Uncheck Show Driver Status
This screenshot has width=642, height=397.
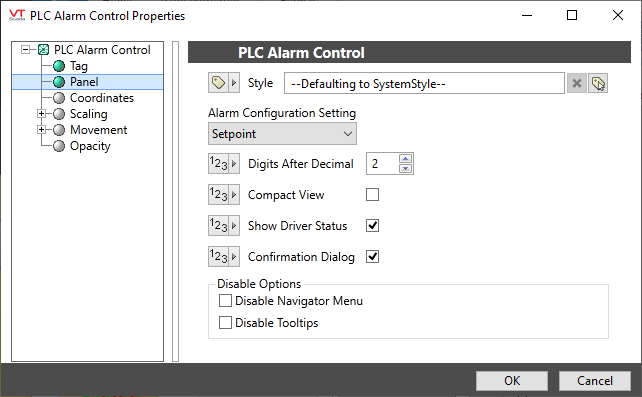(372, 226)
